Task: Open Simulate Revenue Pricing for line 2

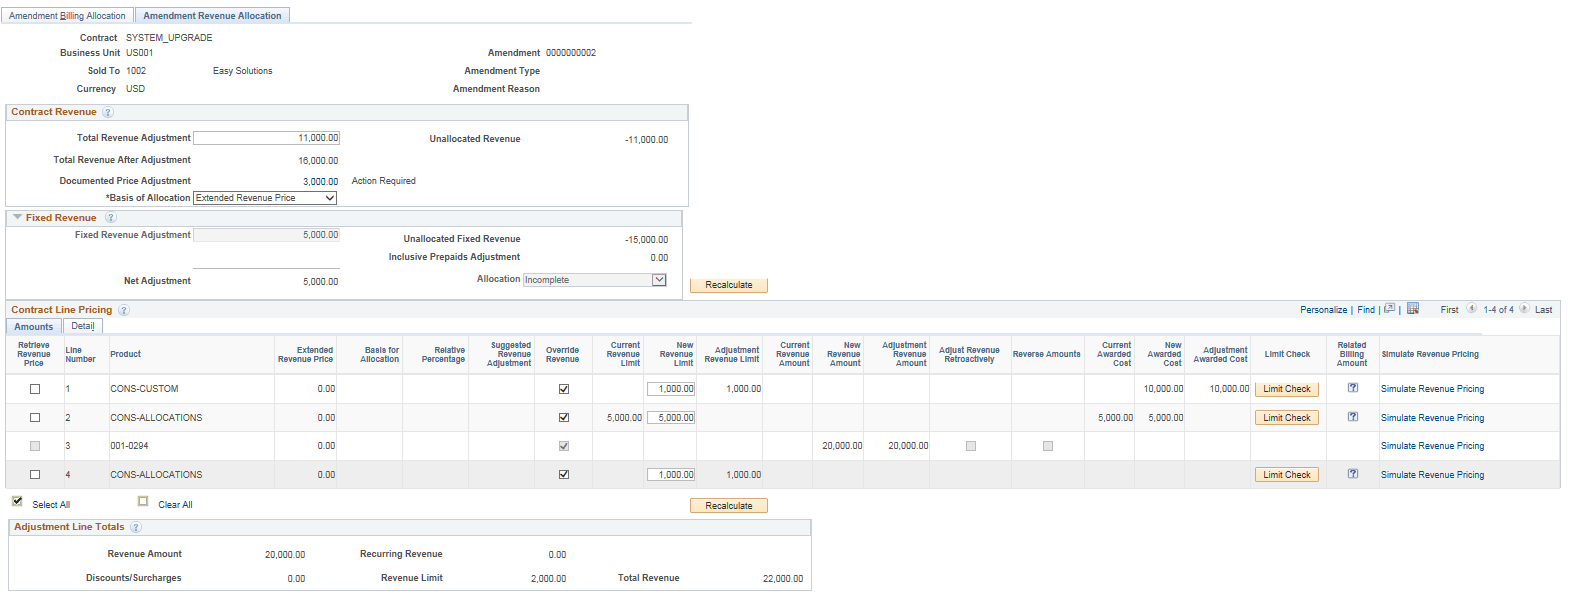Action: (x=1432, y=418)
